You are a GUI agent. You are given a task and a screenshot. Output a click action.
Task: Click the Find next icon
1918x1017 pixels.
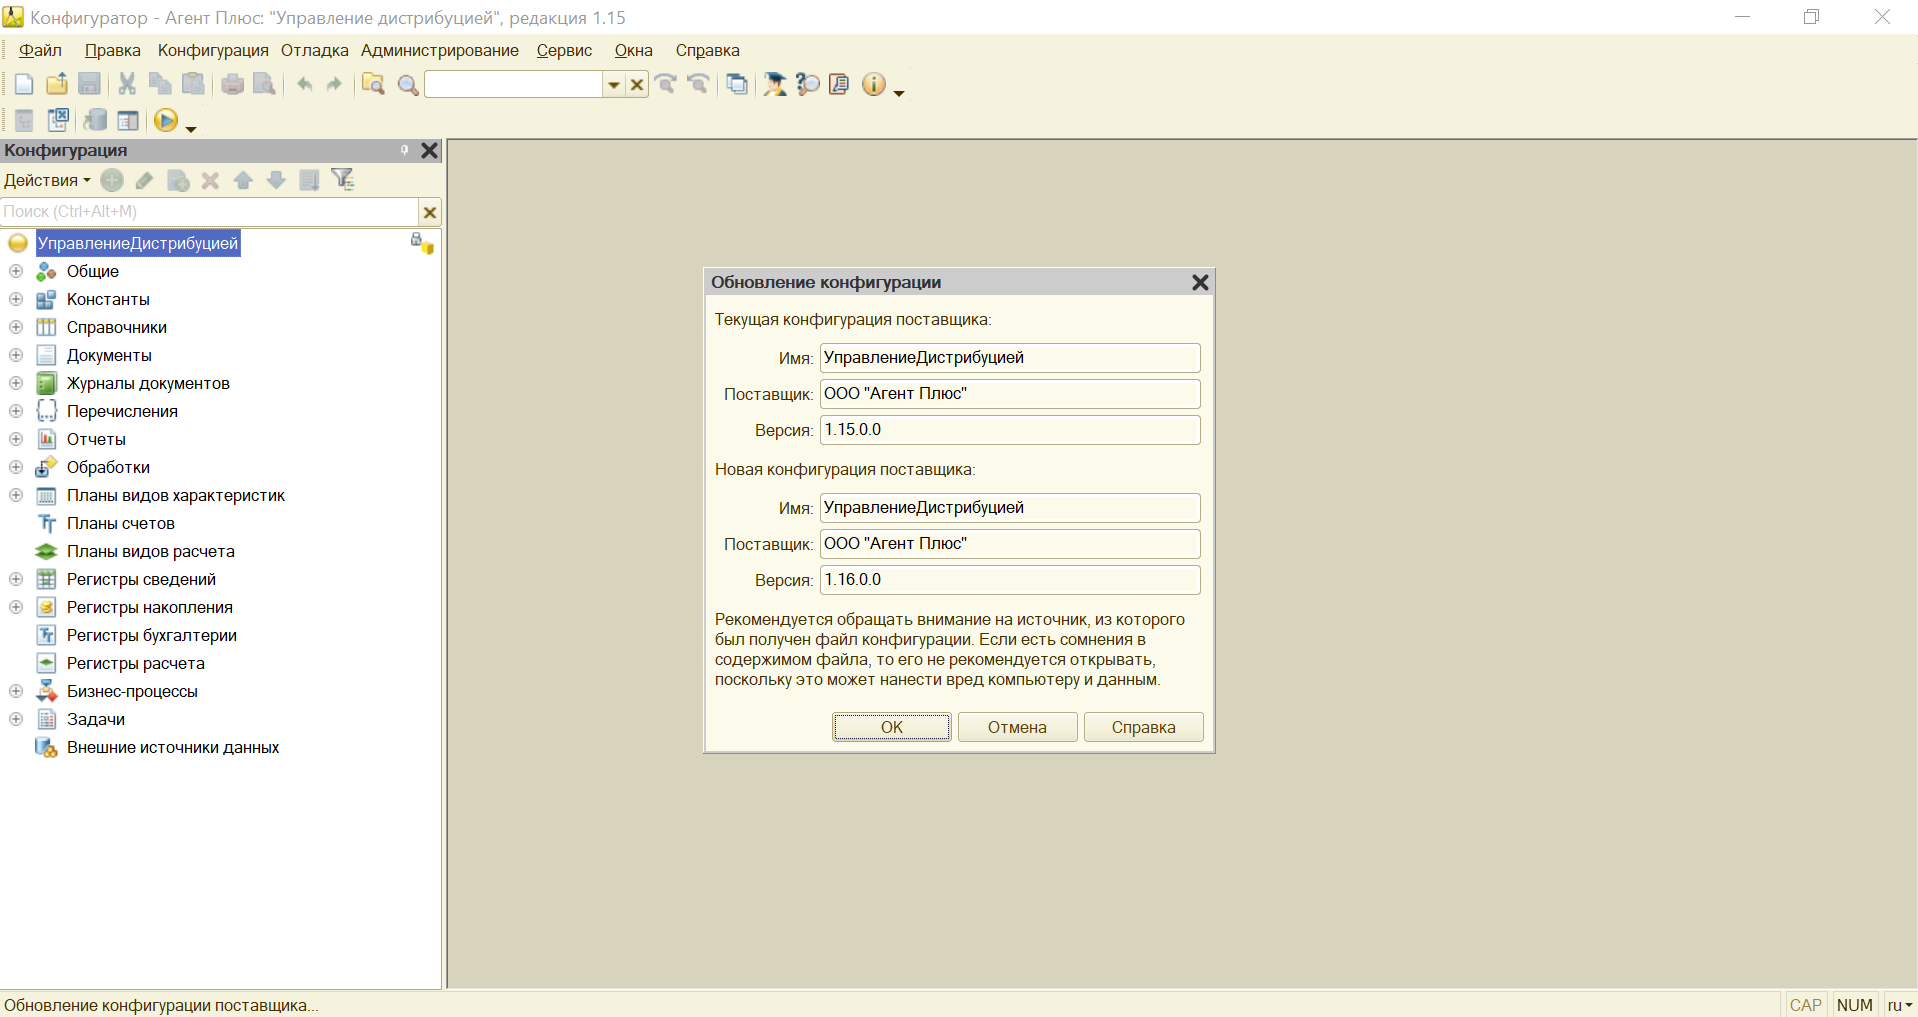tap(666, 85)
